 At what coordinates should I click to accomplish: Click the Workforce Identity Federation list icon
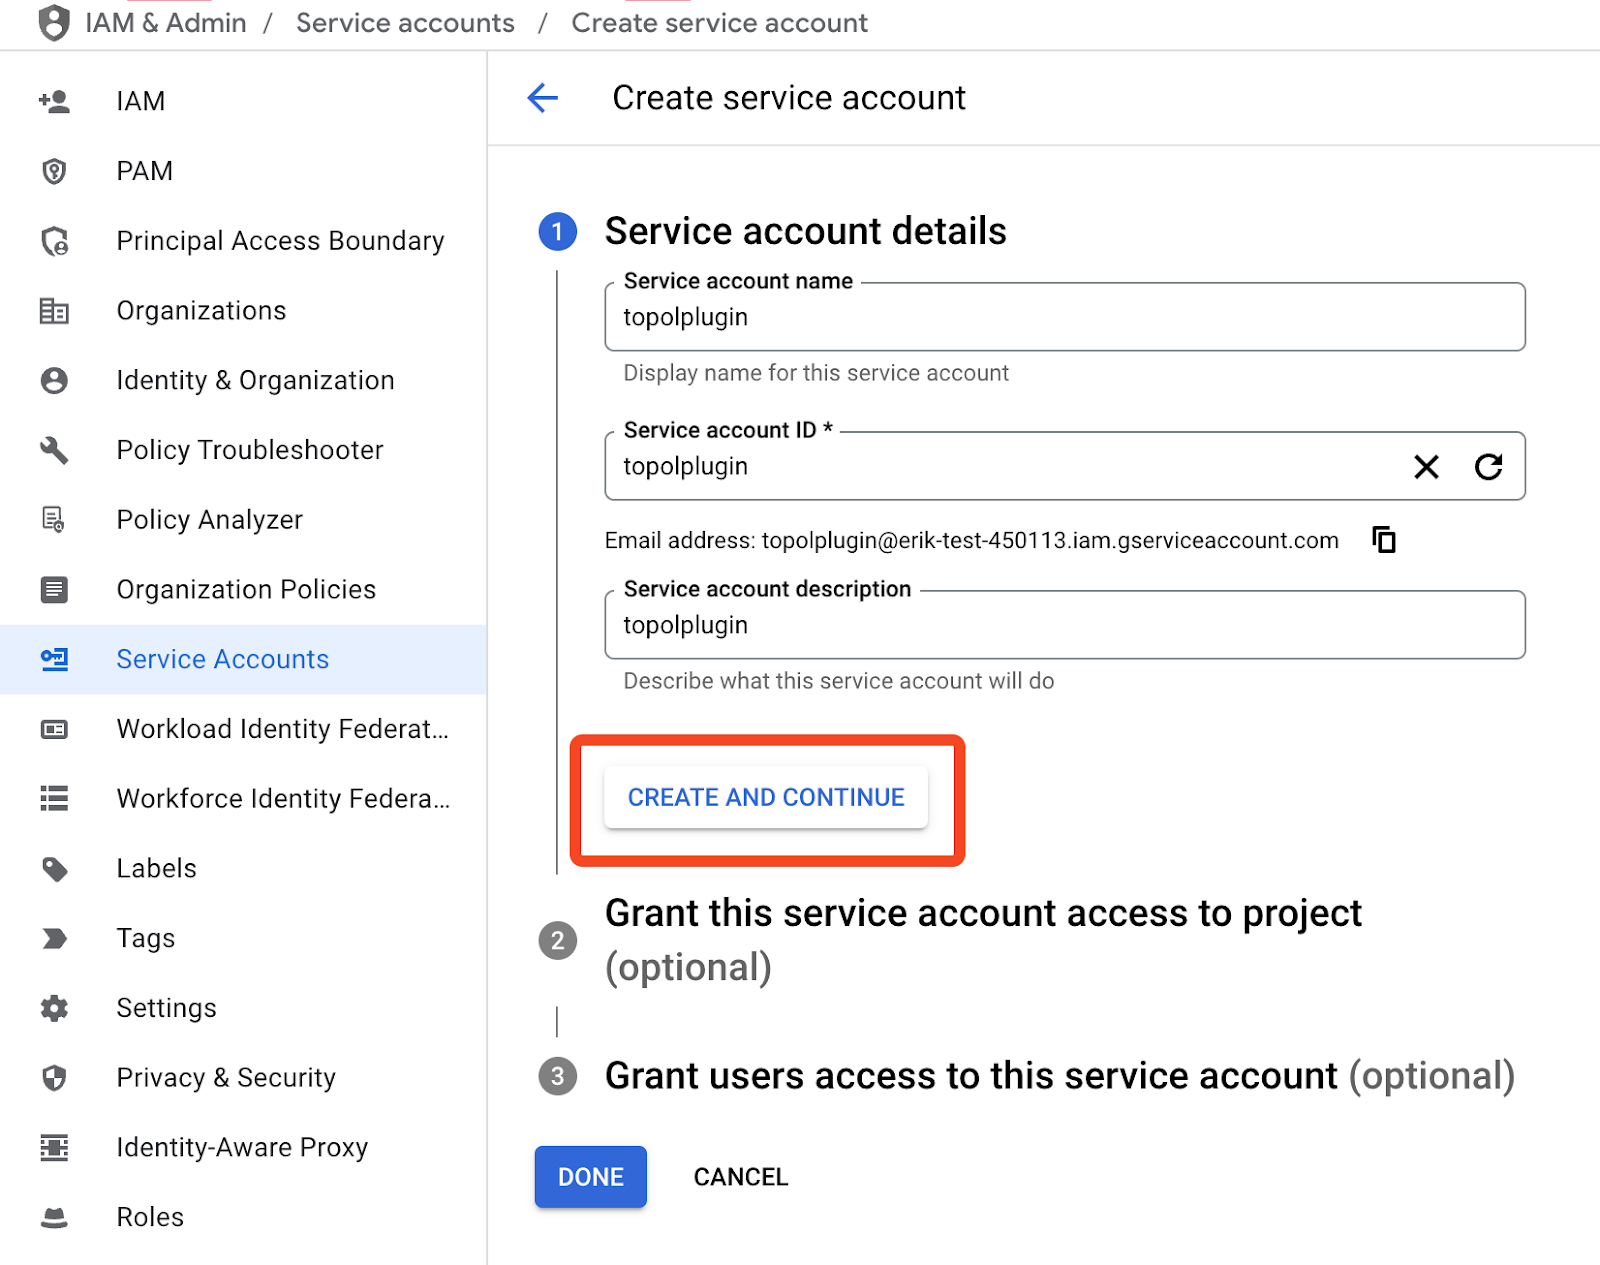[54, 799]
